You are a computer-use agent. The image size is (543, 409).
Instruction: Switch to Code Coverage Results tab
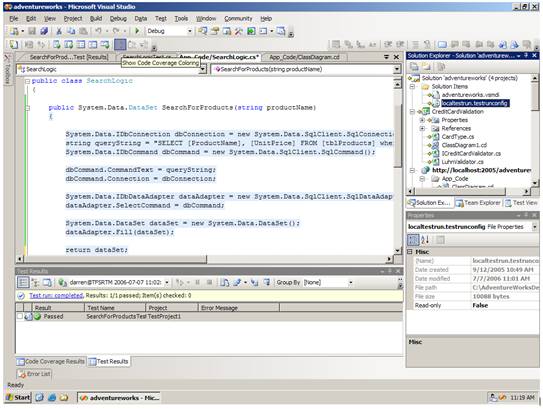click(51, 361)
